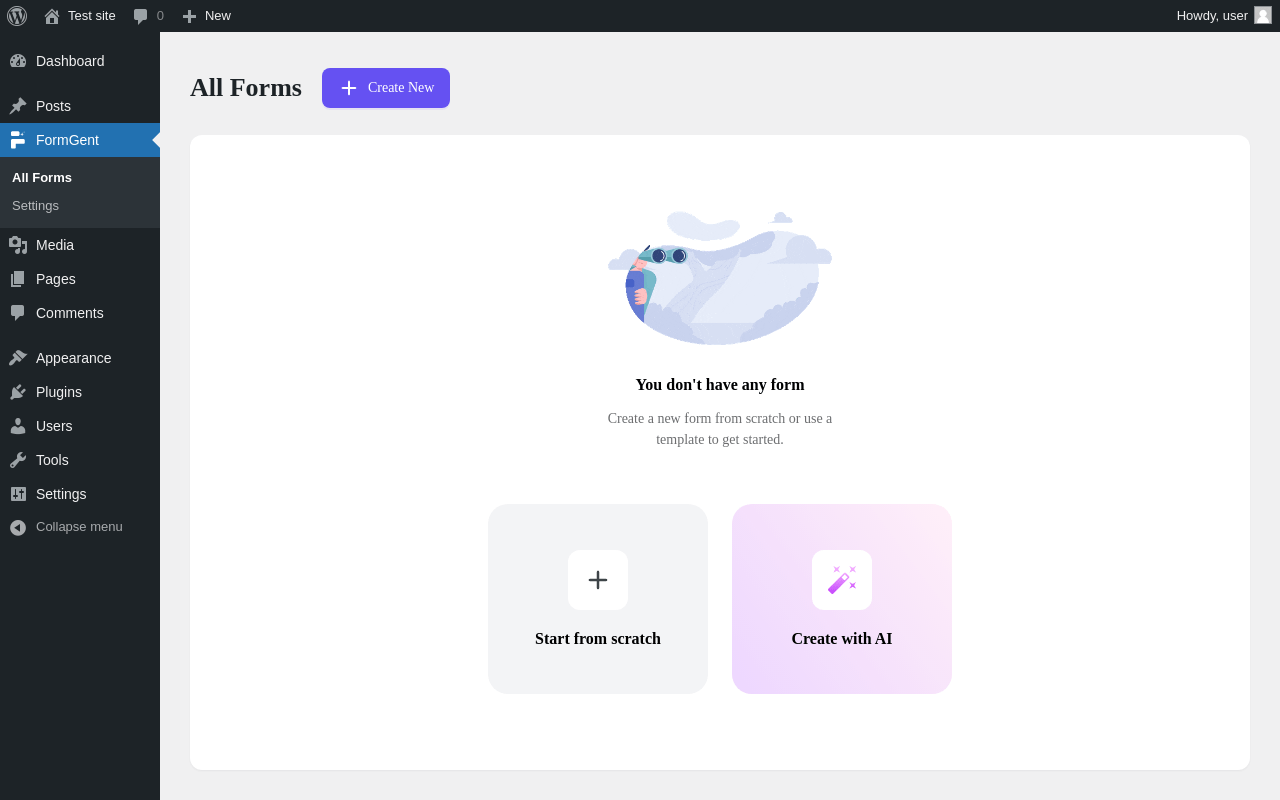This screenshot has width=1280, height=800.
Task: Choose the Create with AI card label
Action: pos(842,639)
